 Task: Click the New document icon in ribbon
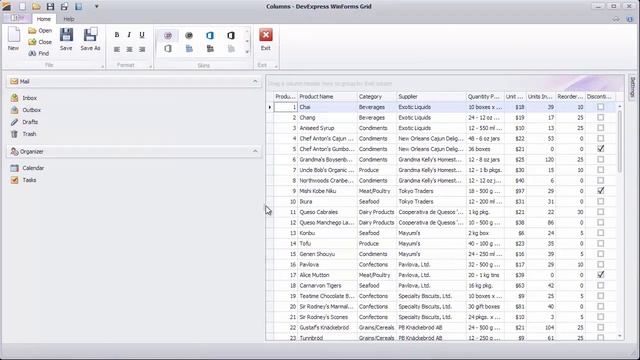(x=13, y=39)
